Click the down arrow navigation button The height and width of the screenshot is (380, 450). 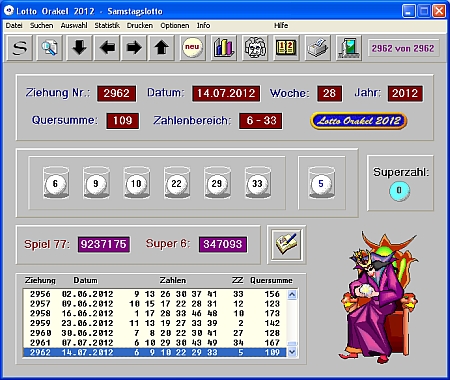tap(79, 48)
